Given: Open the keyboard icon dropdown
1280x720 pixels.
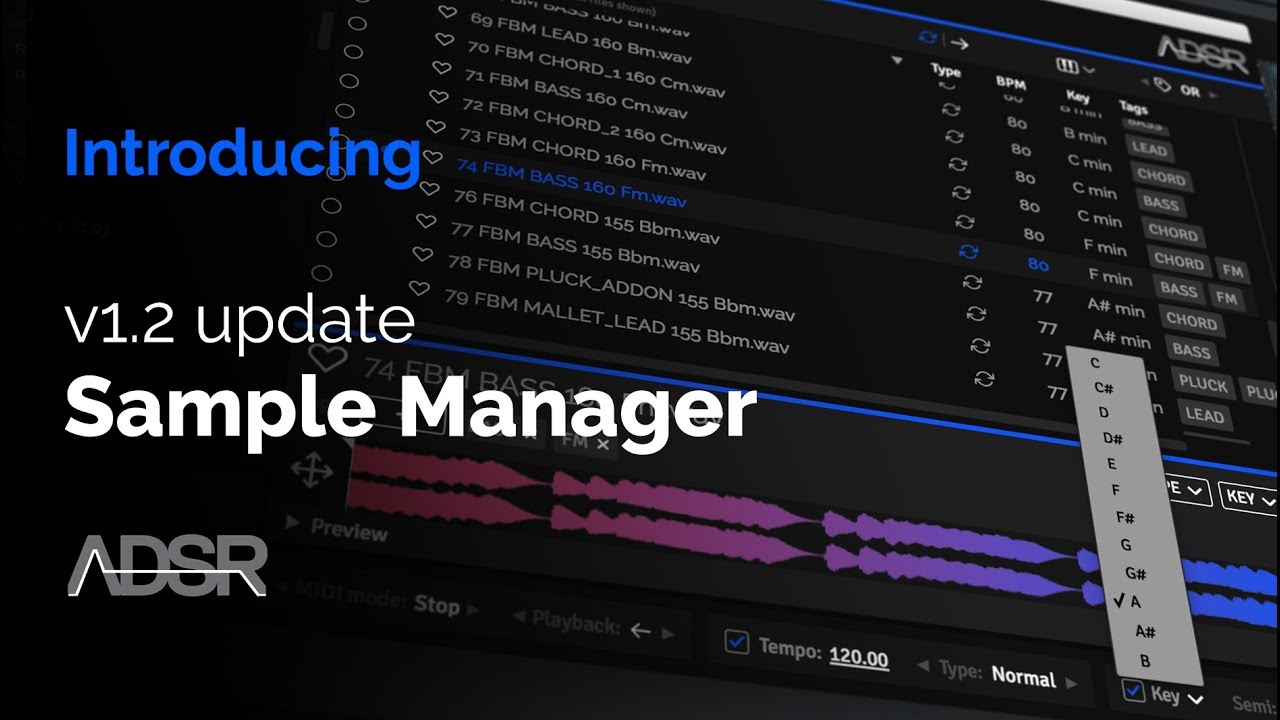Looking at the screenshot, I should tap(1075, 68).
